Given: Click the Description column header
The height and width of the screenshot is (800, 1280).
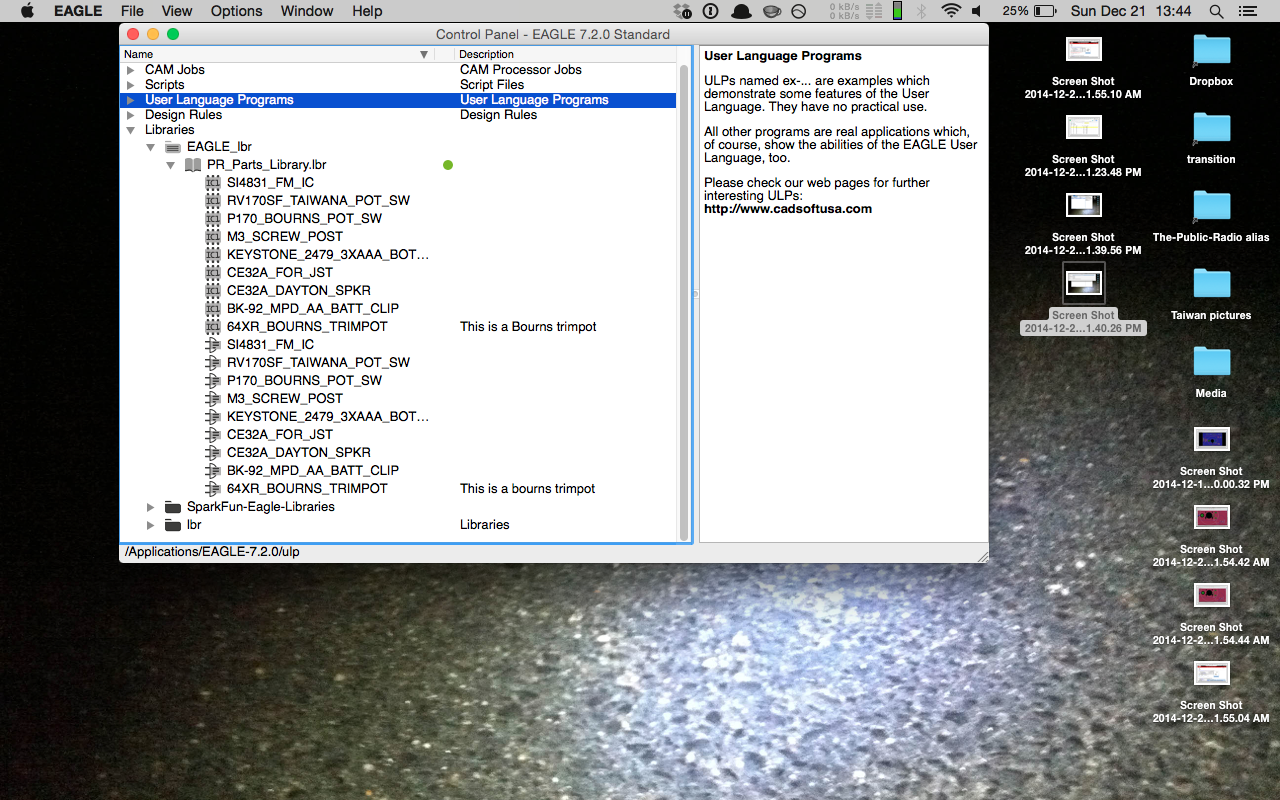Looking at the screenshot, I should click(x=565, y=54).
